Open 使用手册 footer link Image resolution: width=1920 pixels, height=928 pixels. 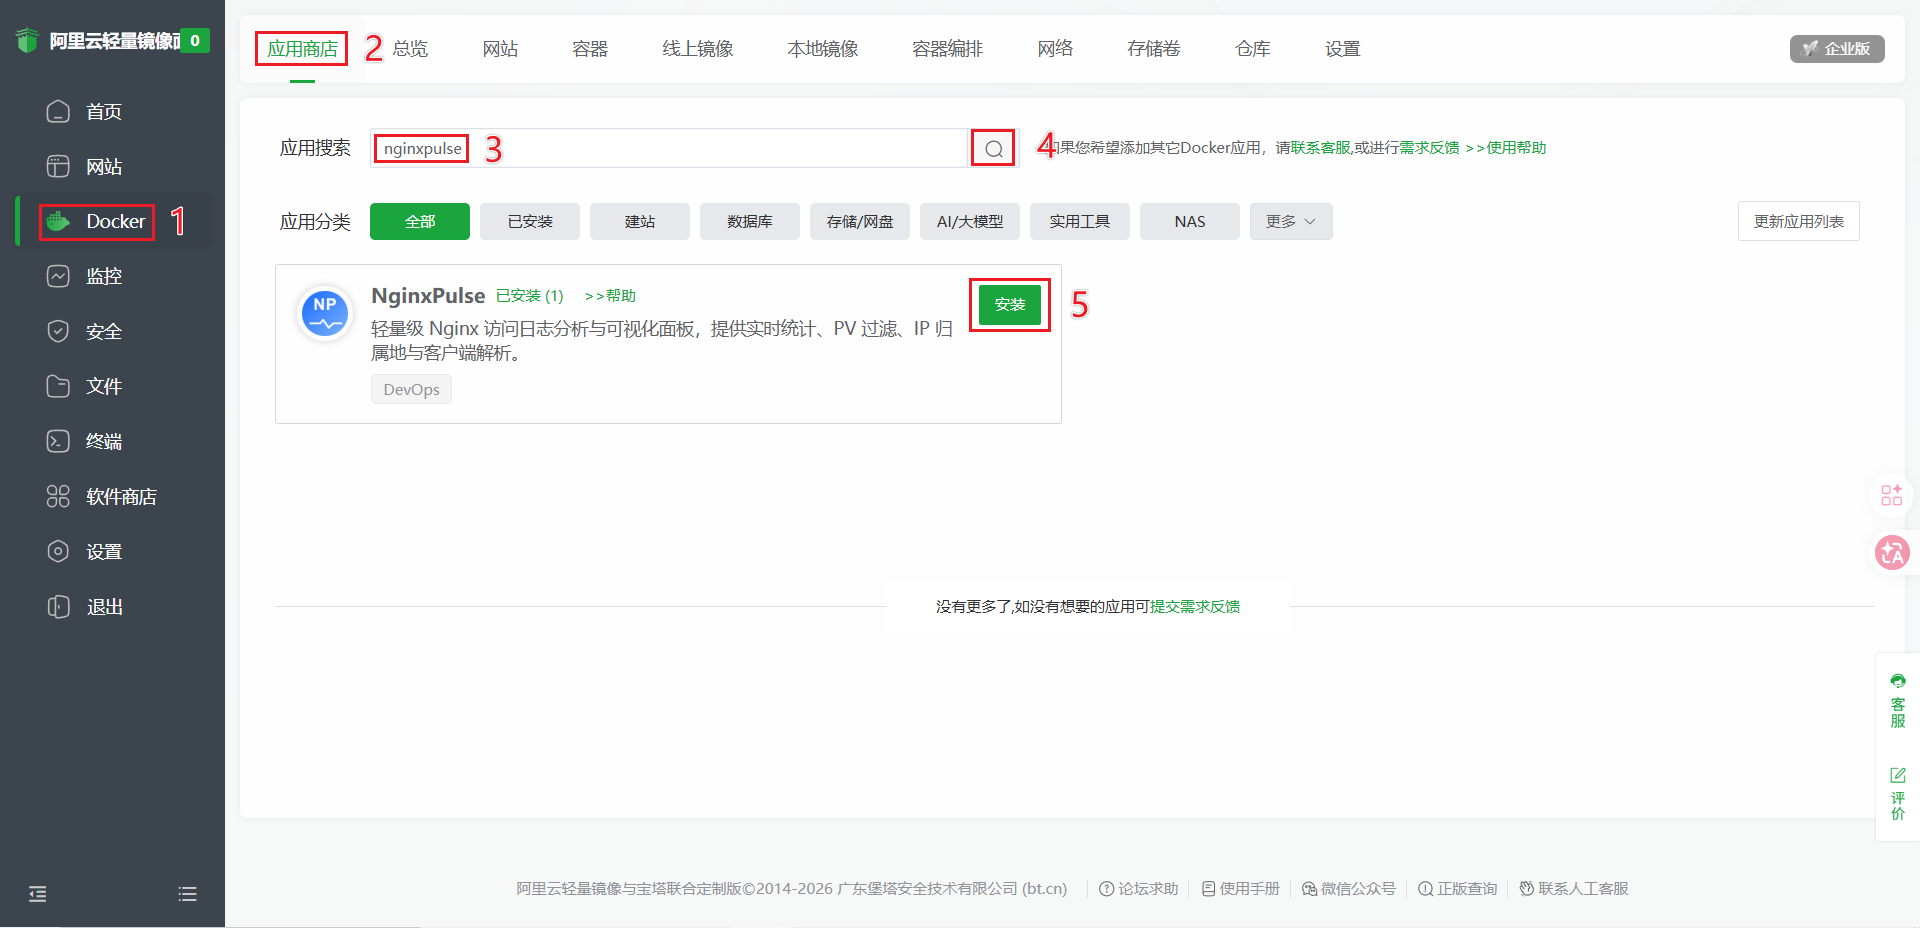(1241, 889)
